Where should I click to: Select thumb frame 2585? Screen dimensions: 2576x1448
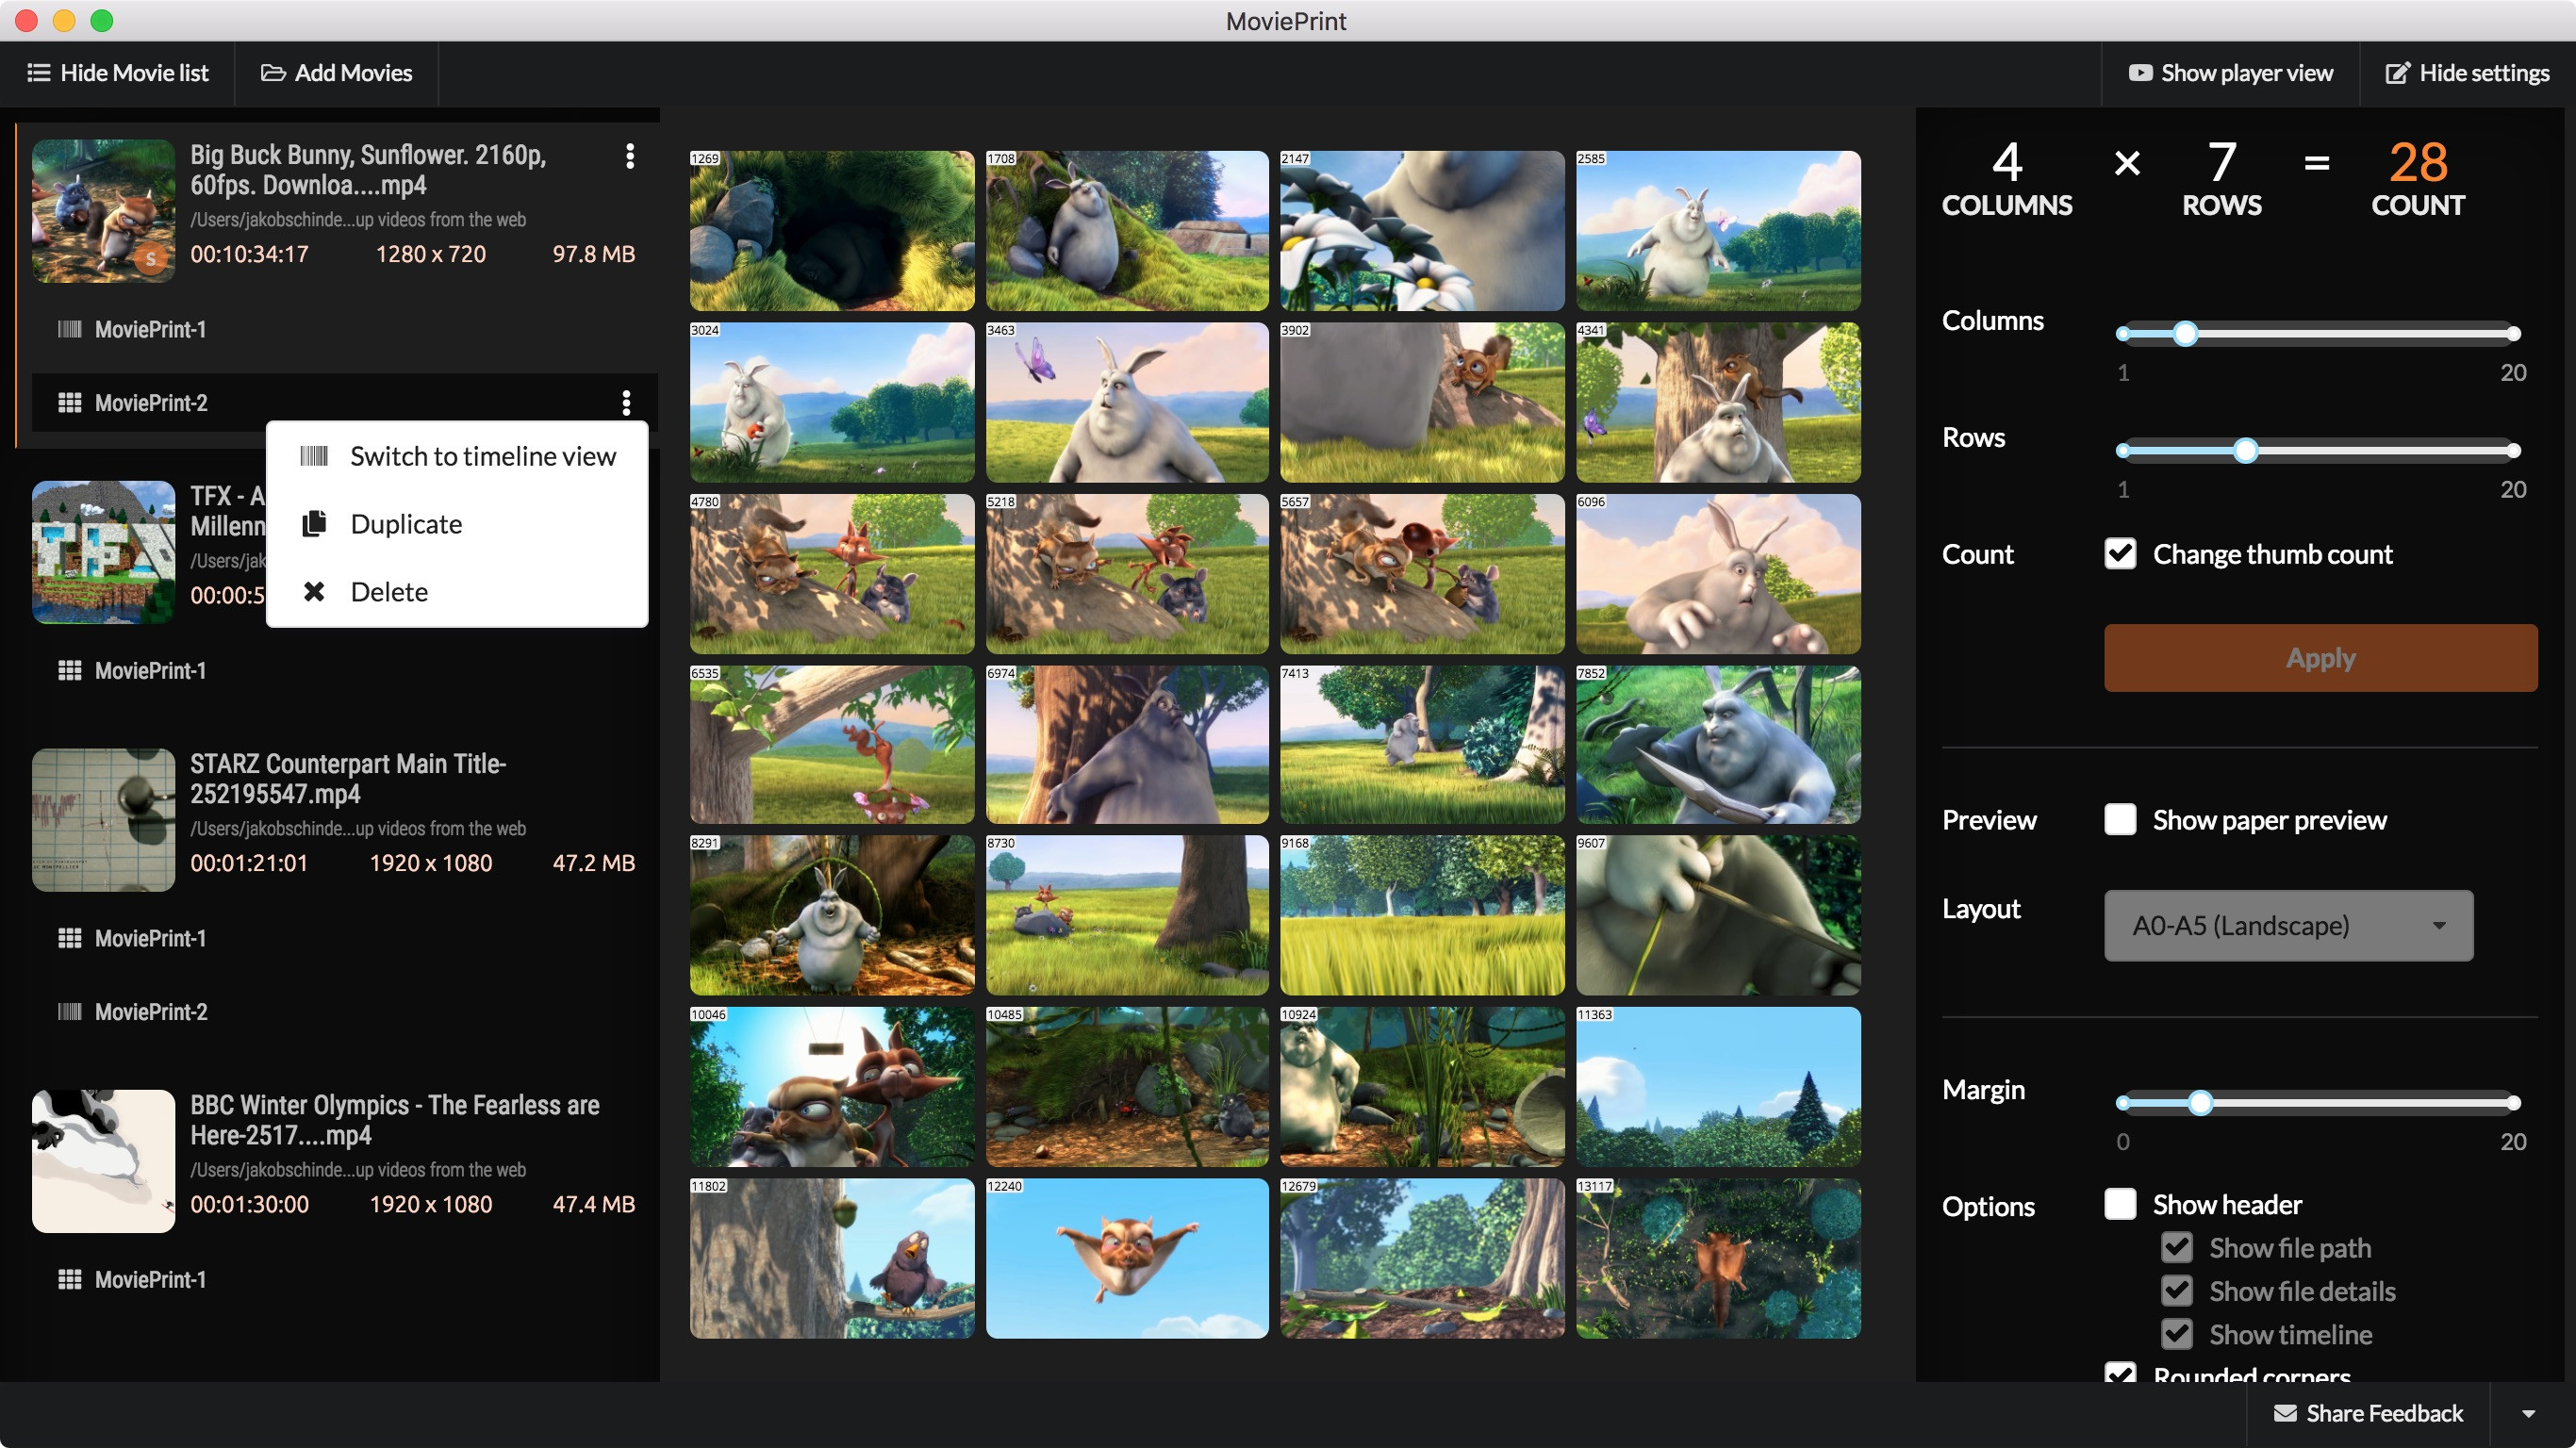(1718, 231)
